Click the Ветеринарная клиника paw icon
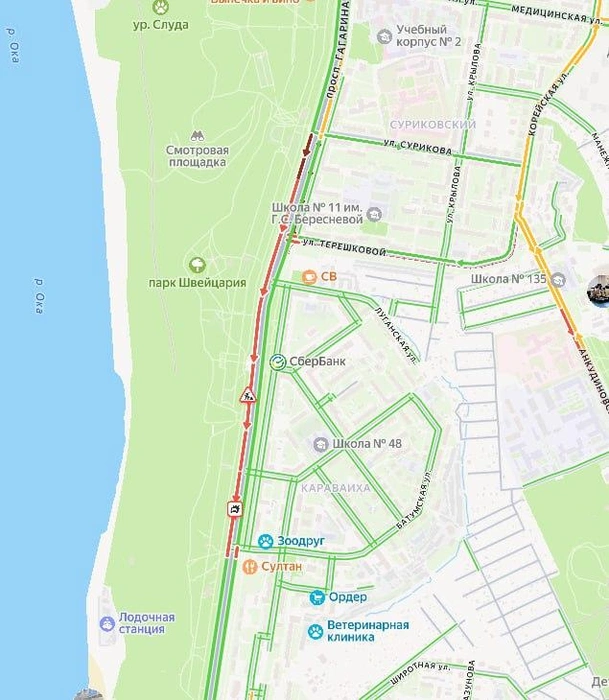 pos(316,631)
